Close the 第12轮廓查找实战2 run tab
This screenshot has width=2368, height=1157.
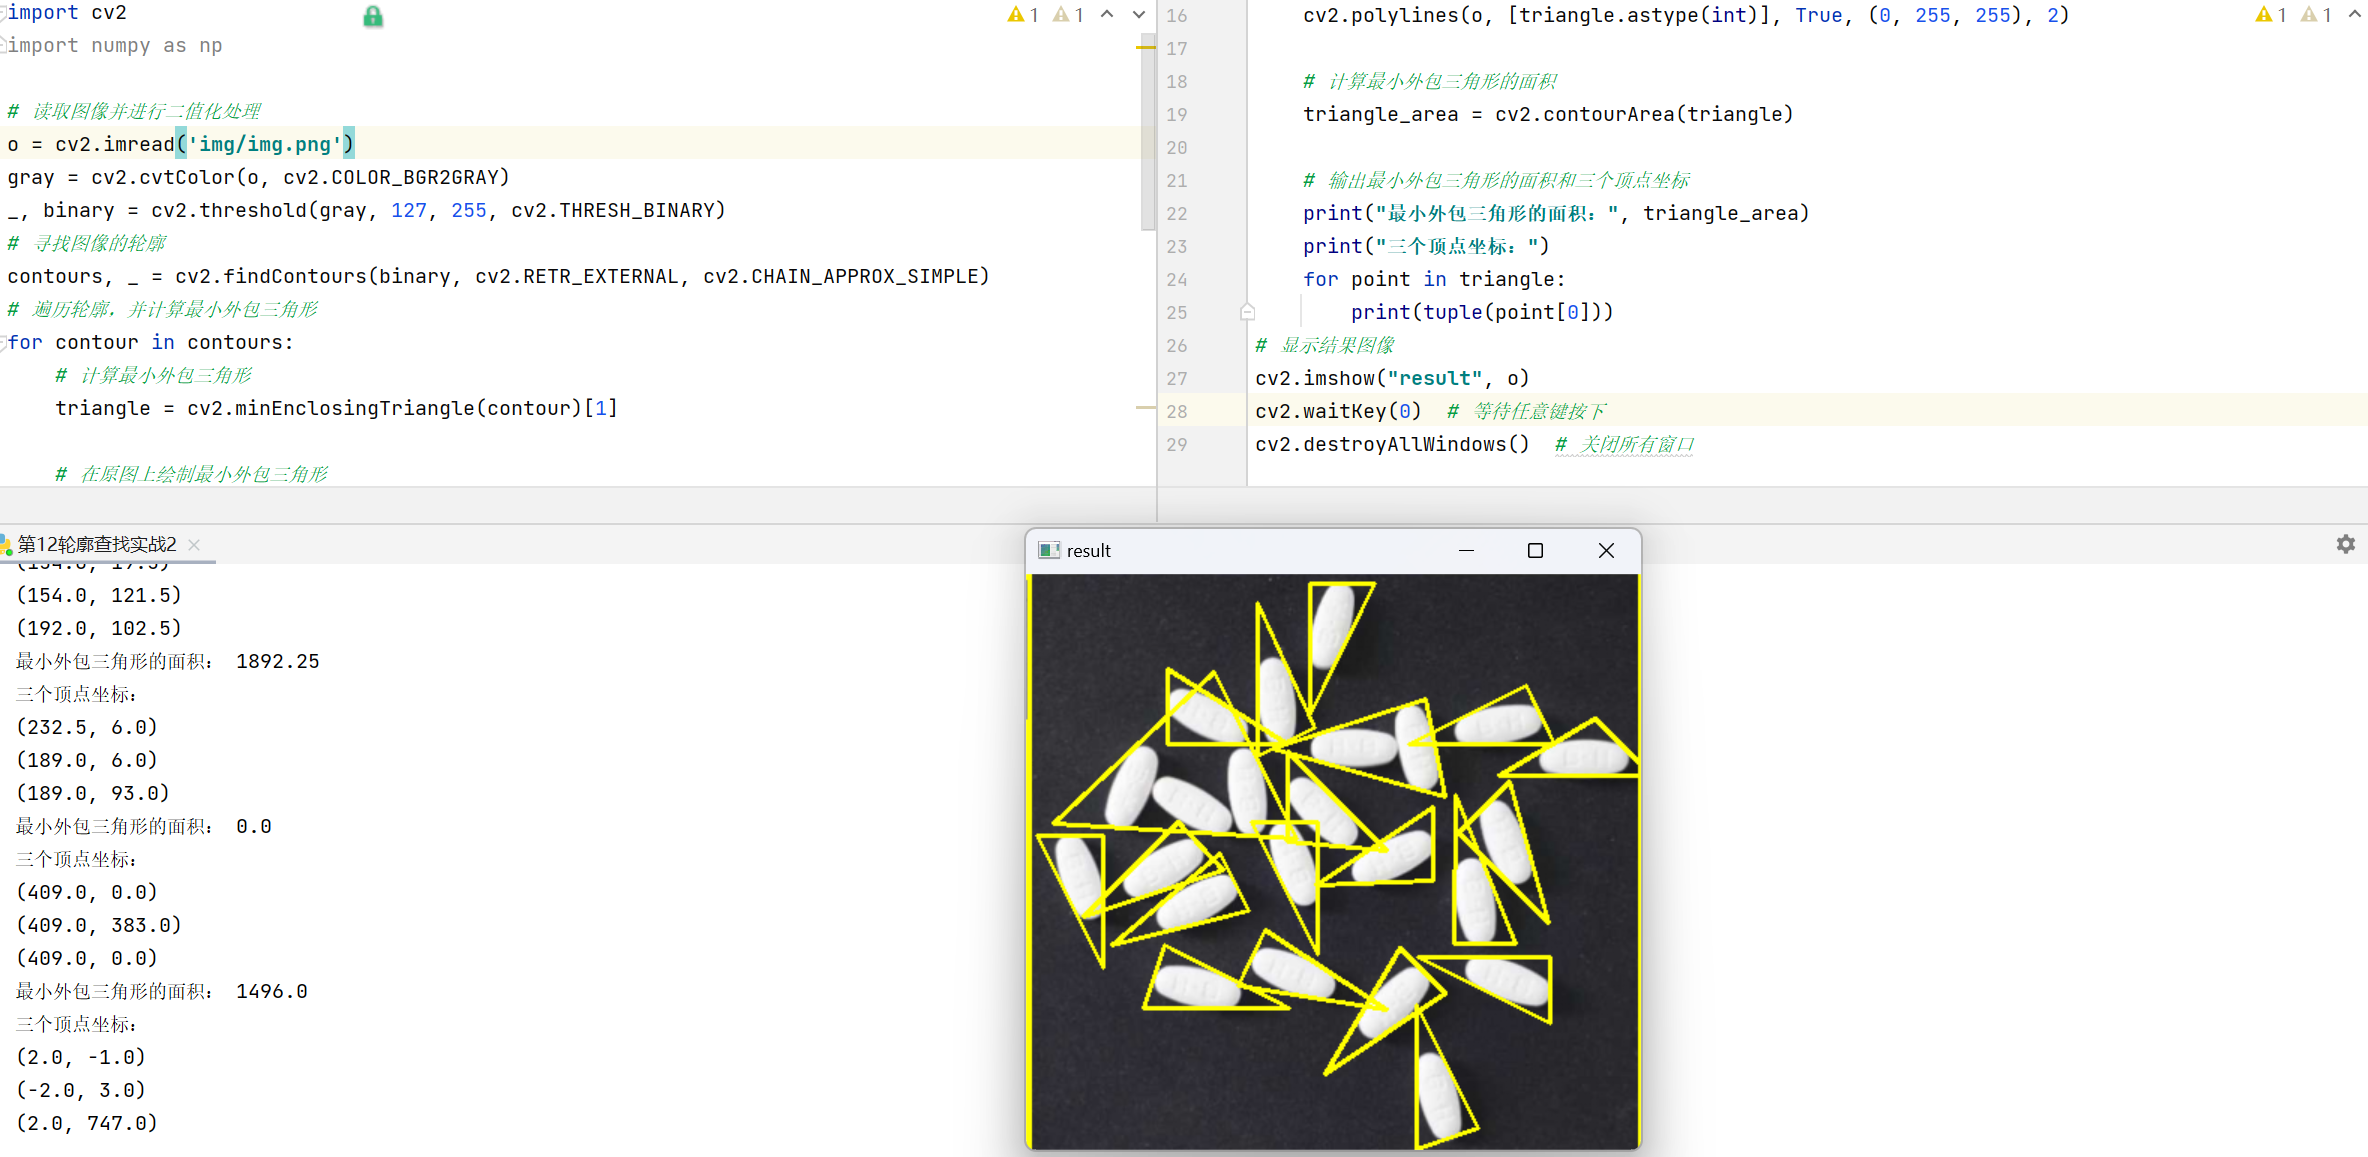click(x=194, y=544)
